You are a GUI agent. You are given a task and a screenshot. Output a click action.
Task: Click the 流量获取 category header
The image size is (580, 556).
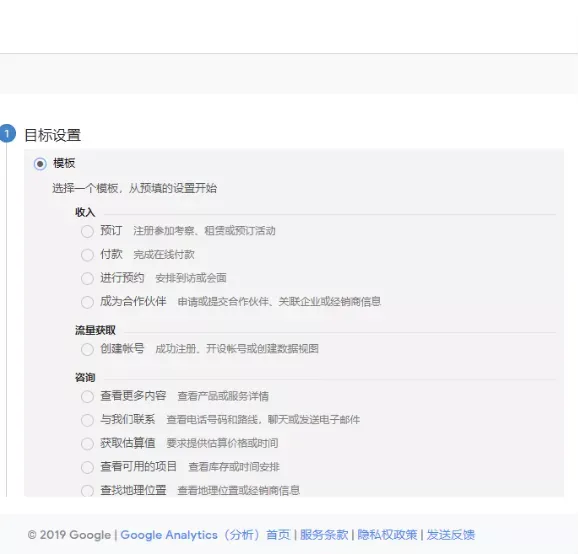click(x=95, y=330)
